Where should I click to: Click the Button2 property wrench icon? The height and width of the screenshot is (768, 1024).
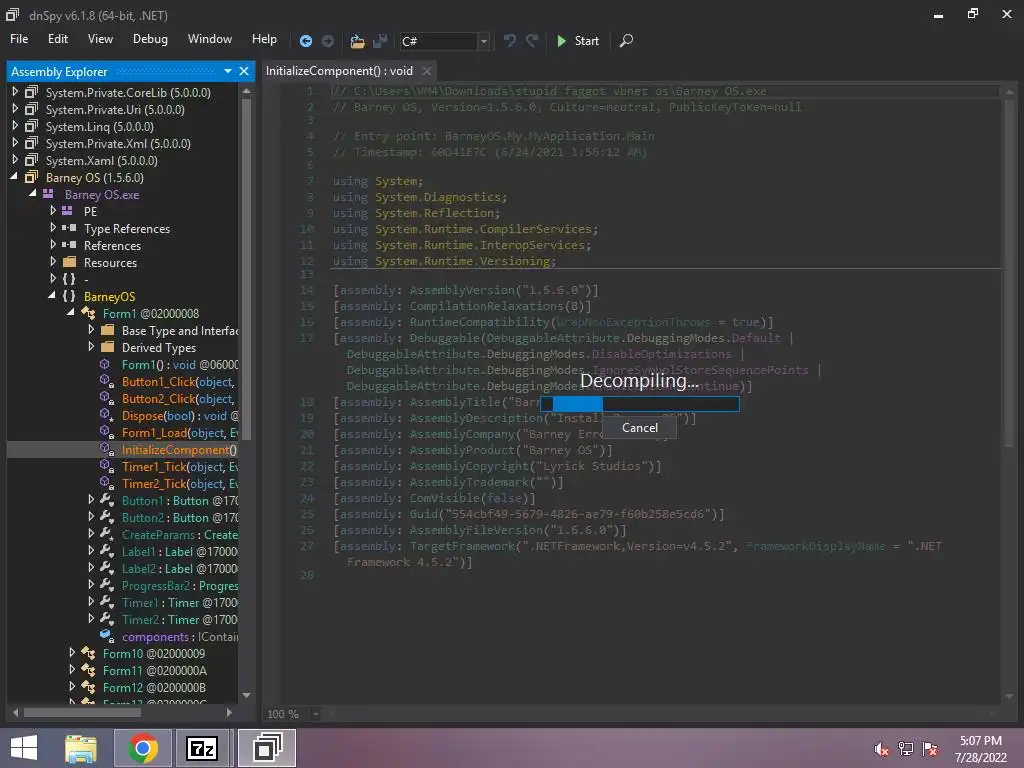pyautogui.click(x=107, y=517)
